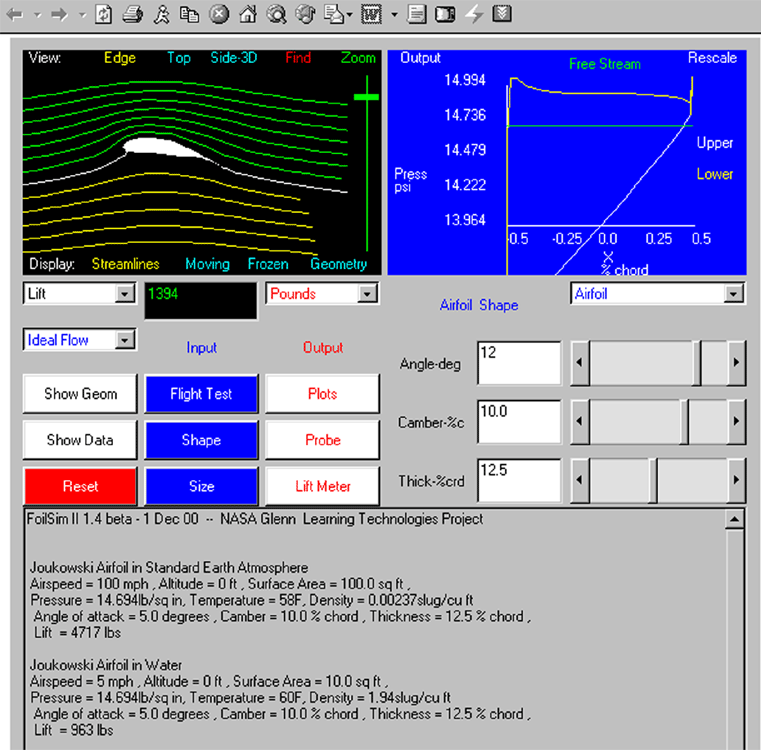Click the lightning bolt toolbar icon

tap(474, 14)
